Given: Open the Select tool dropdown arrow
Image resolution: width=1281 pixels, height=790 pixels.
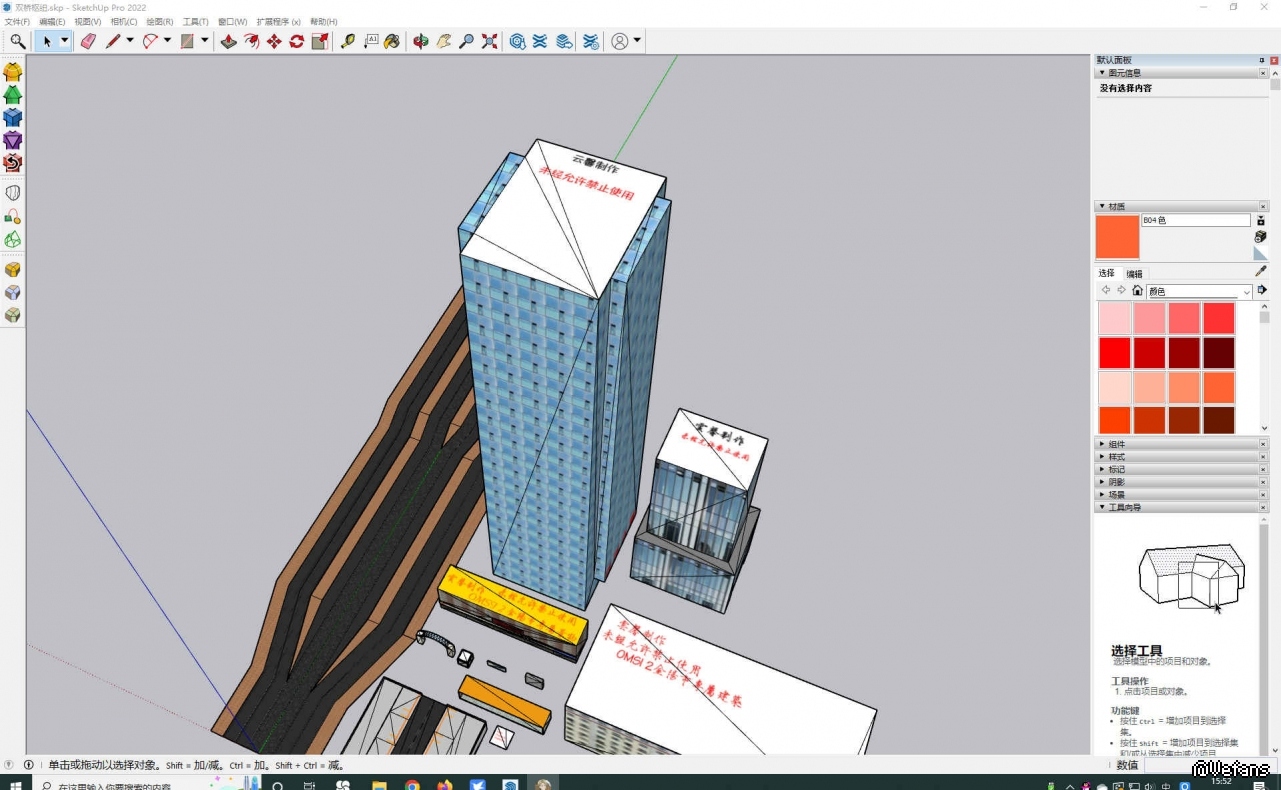Looking at the screenshot, I should (x=65, y=41).
